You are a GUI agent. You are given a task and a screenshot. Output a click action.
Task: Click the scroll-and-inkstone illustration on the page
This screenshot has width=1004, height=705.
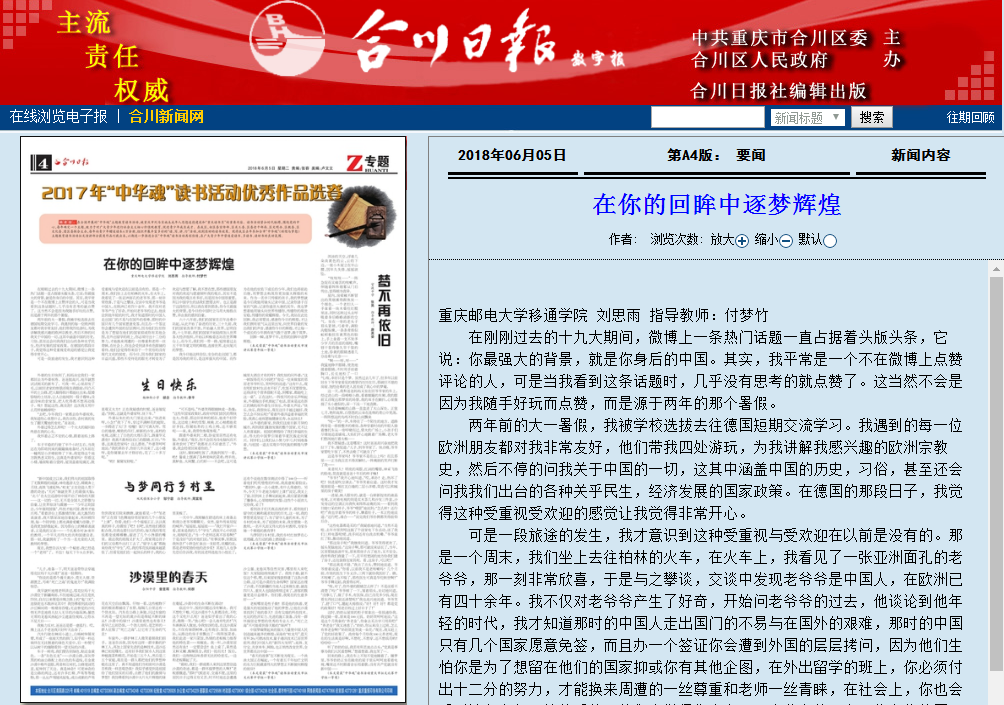pyautogui.click(x=364, y=212)
